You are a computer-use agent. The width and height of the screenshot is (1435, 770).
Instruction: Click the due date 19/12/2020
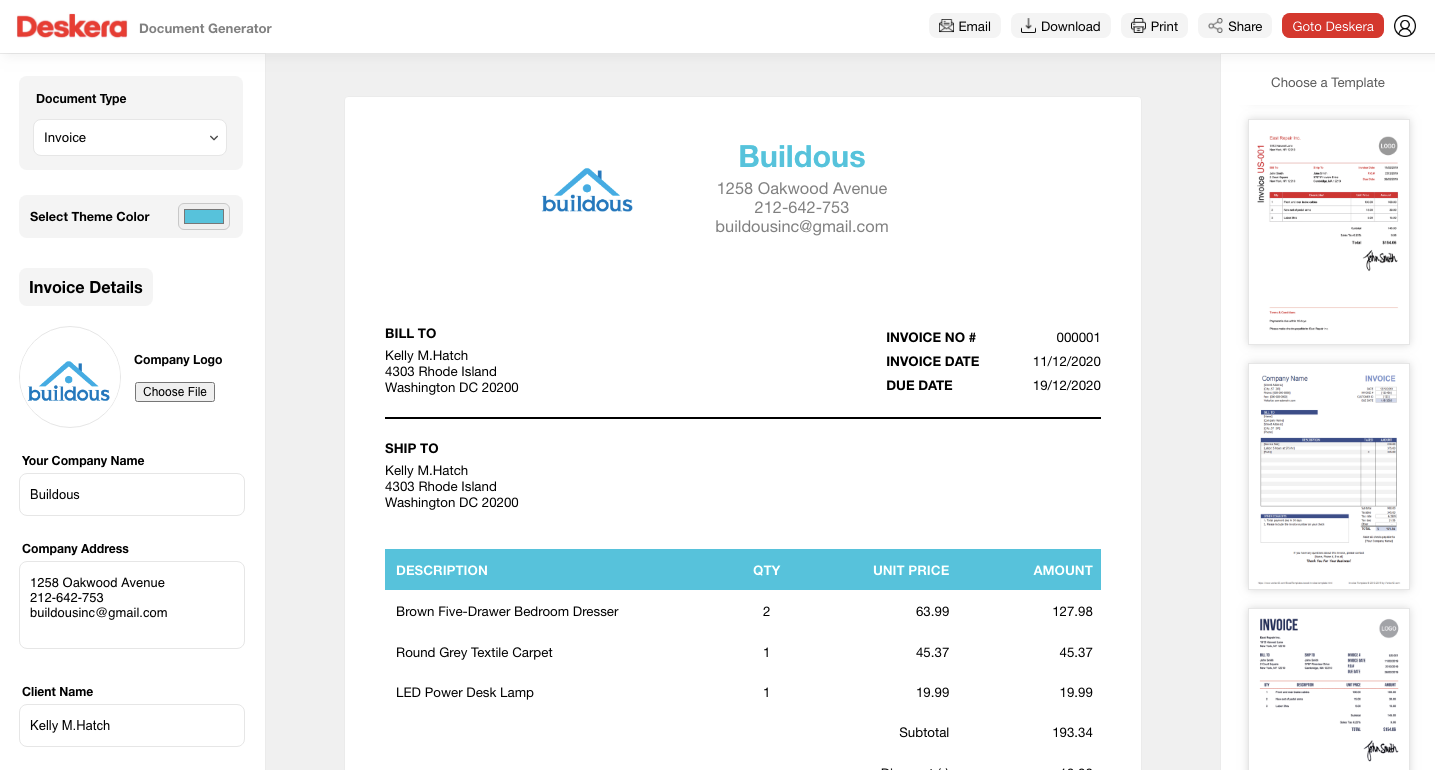tap(1067, 385)
